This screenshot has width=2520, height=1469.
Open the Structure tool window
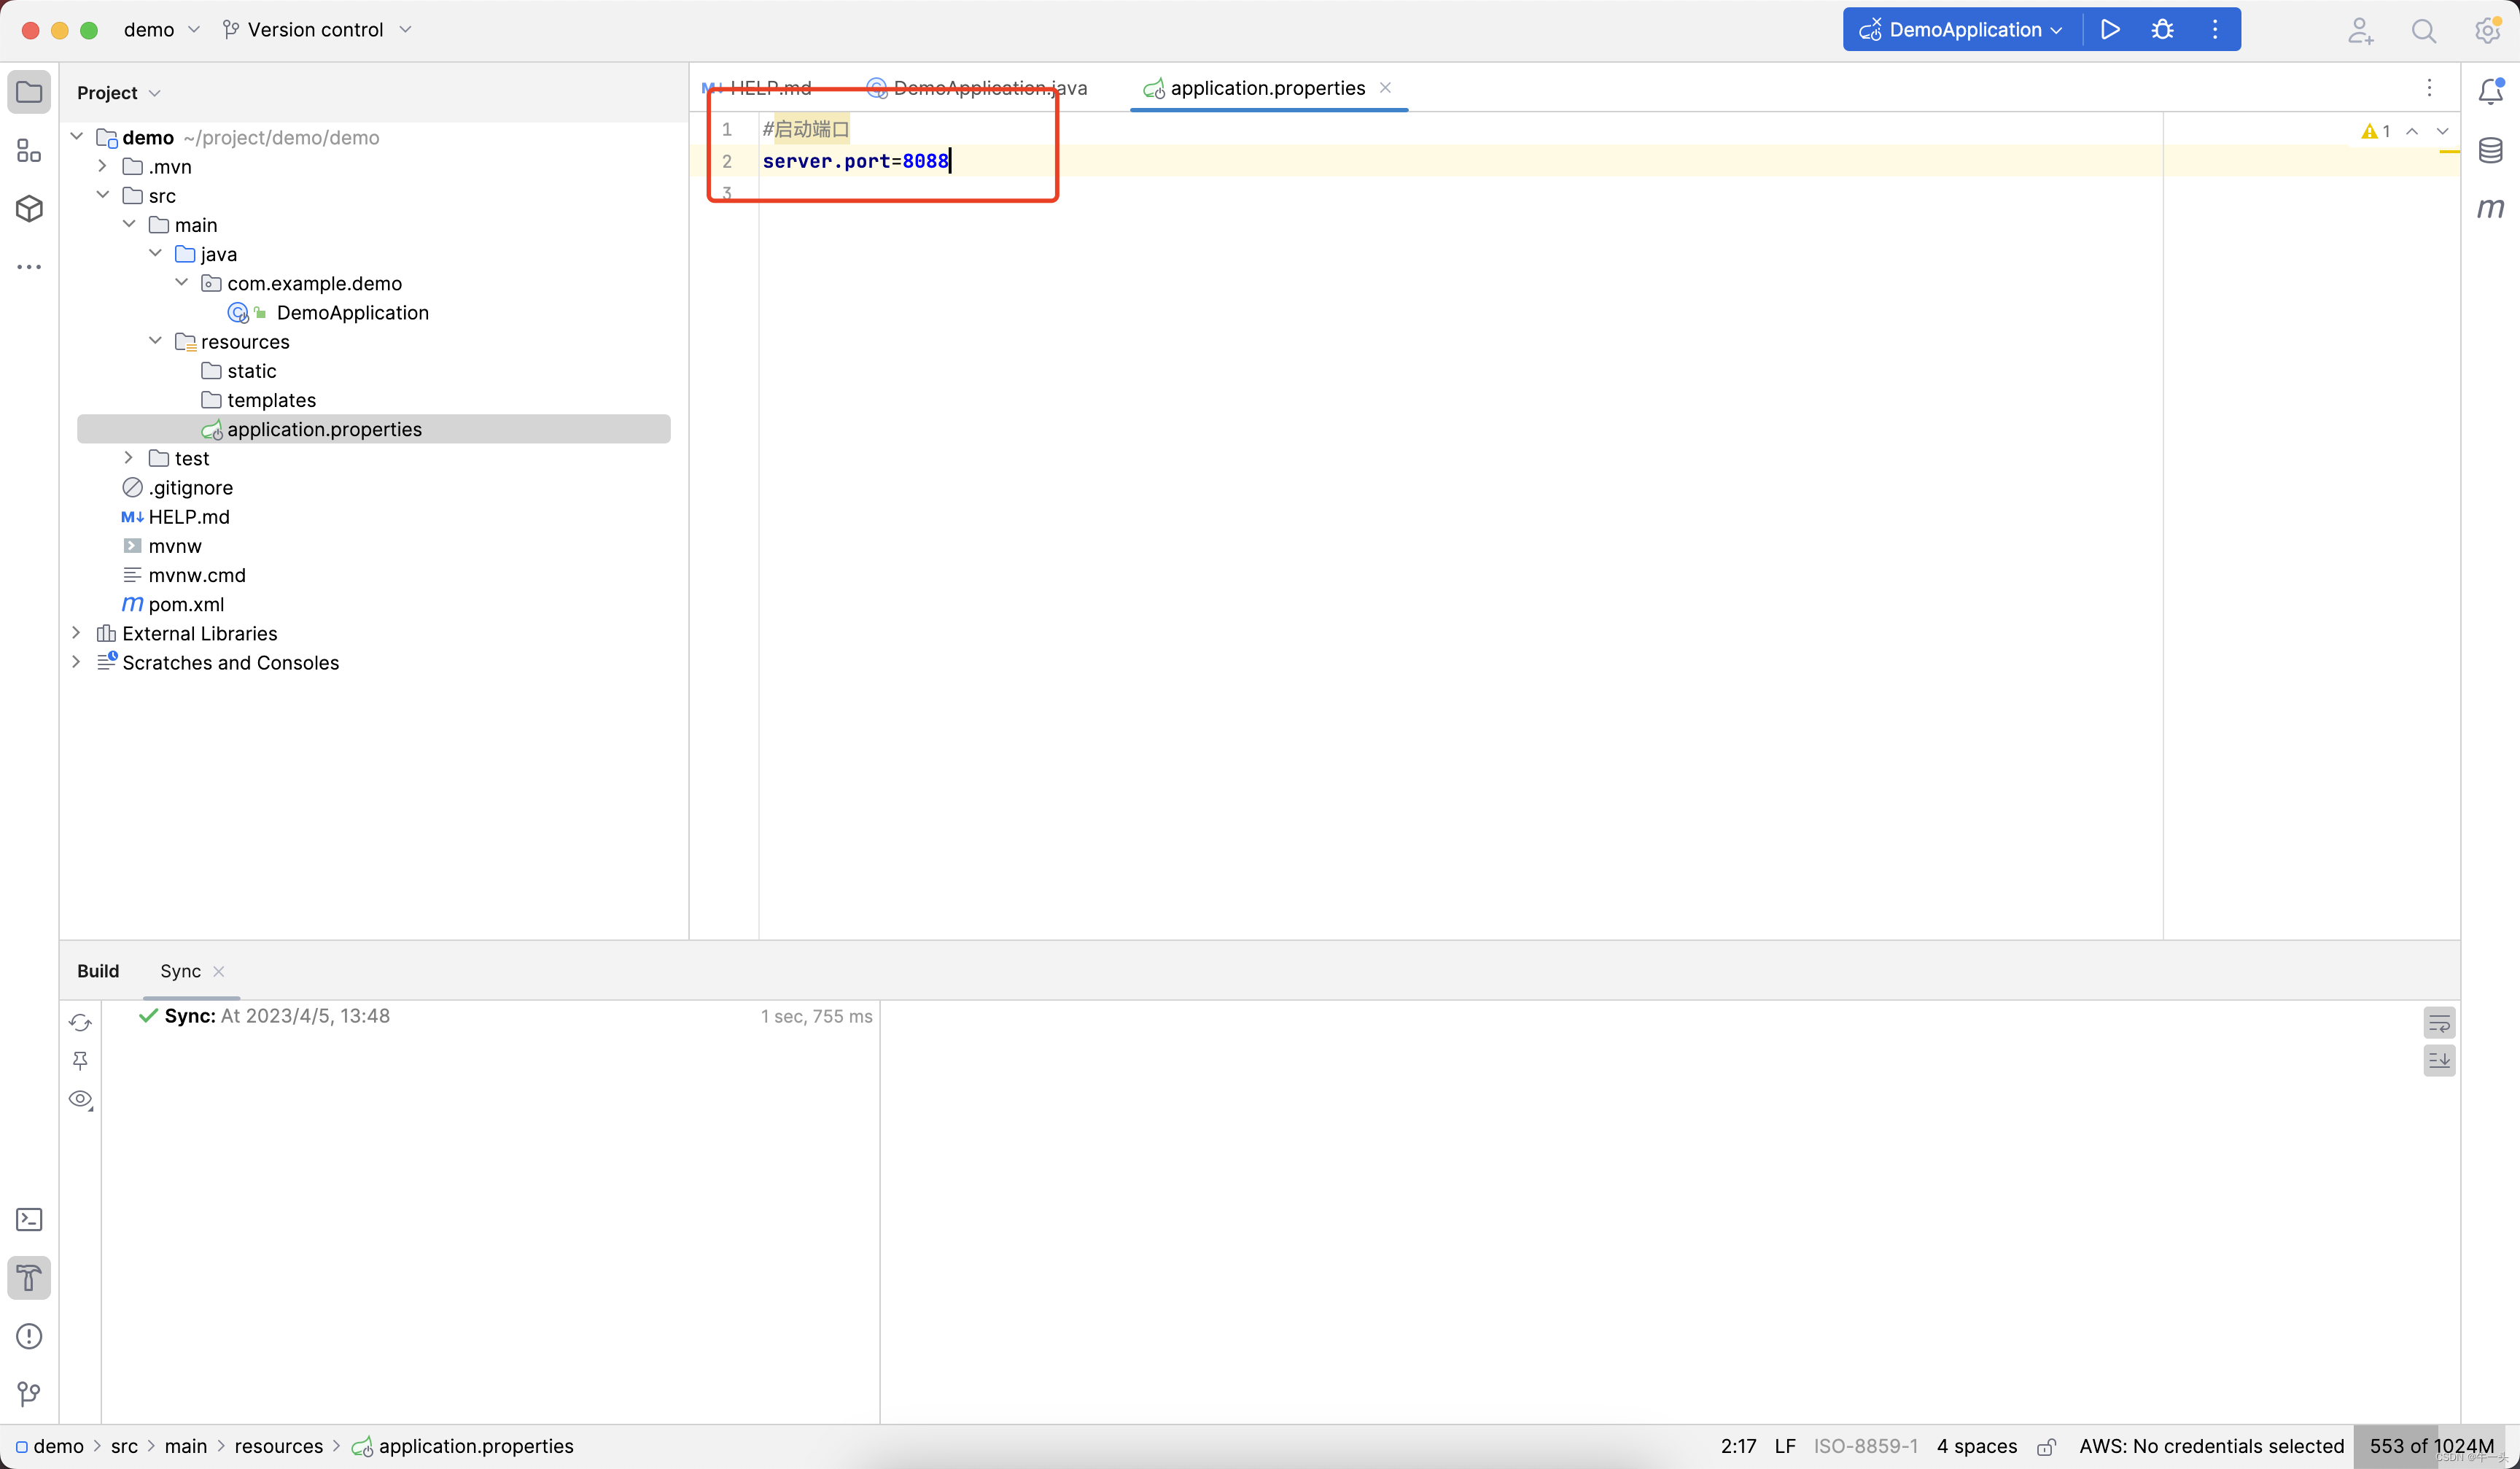(29, 150)
